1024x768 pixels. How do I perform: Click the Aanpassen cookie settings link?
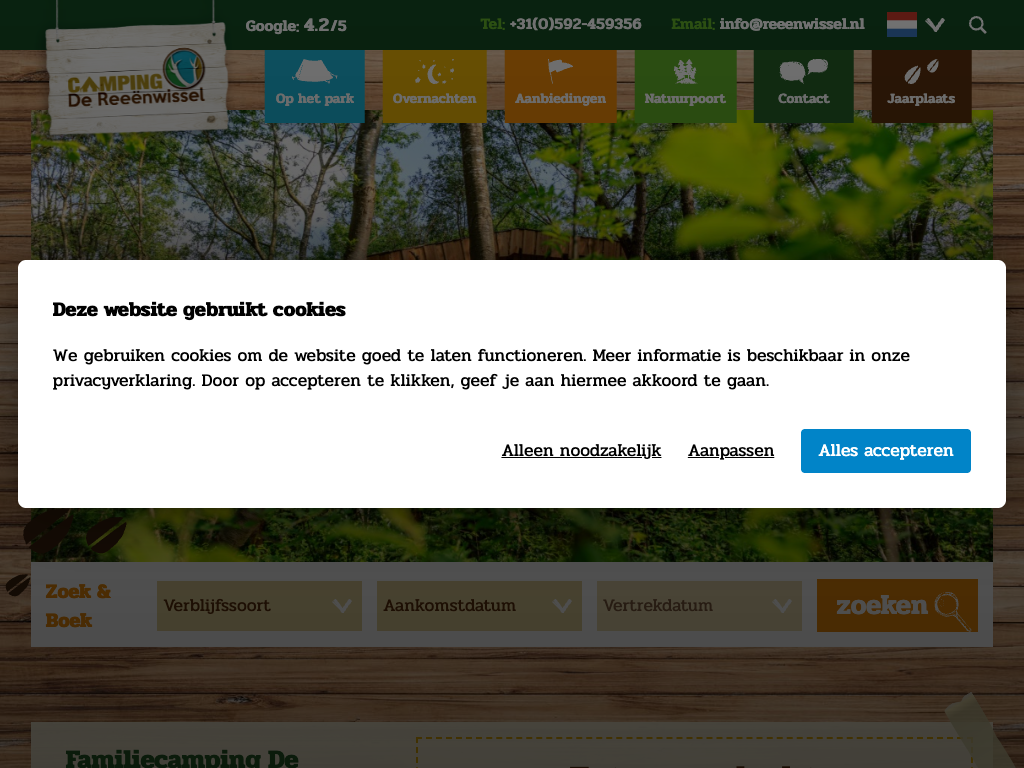[x=731, y=451]
